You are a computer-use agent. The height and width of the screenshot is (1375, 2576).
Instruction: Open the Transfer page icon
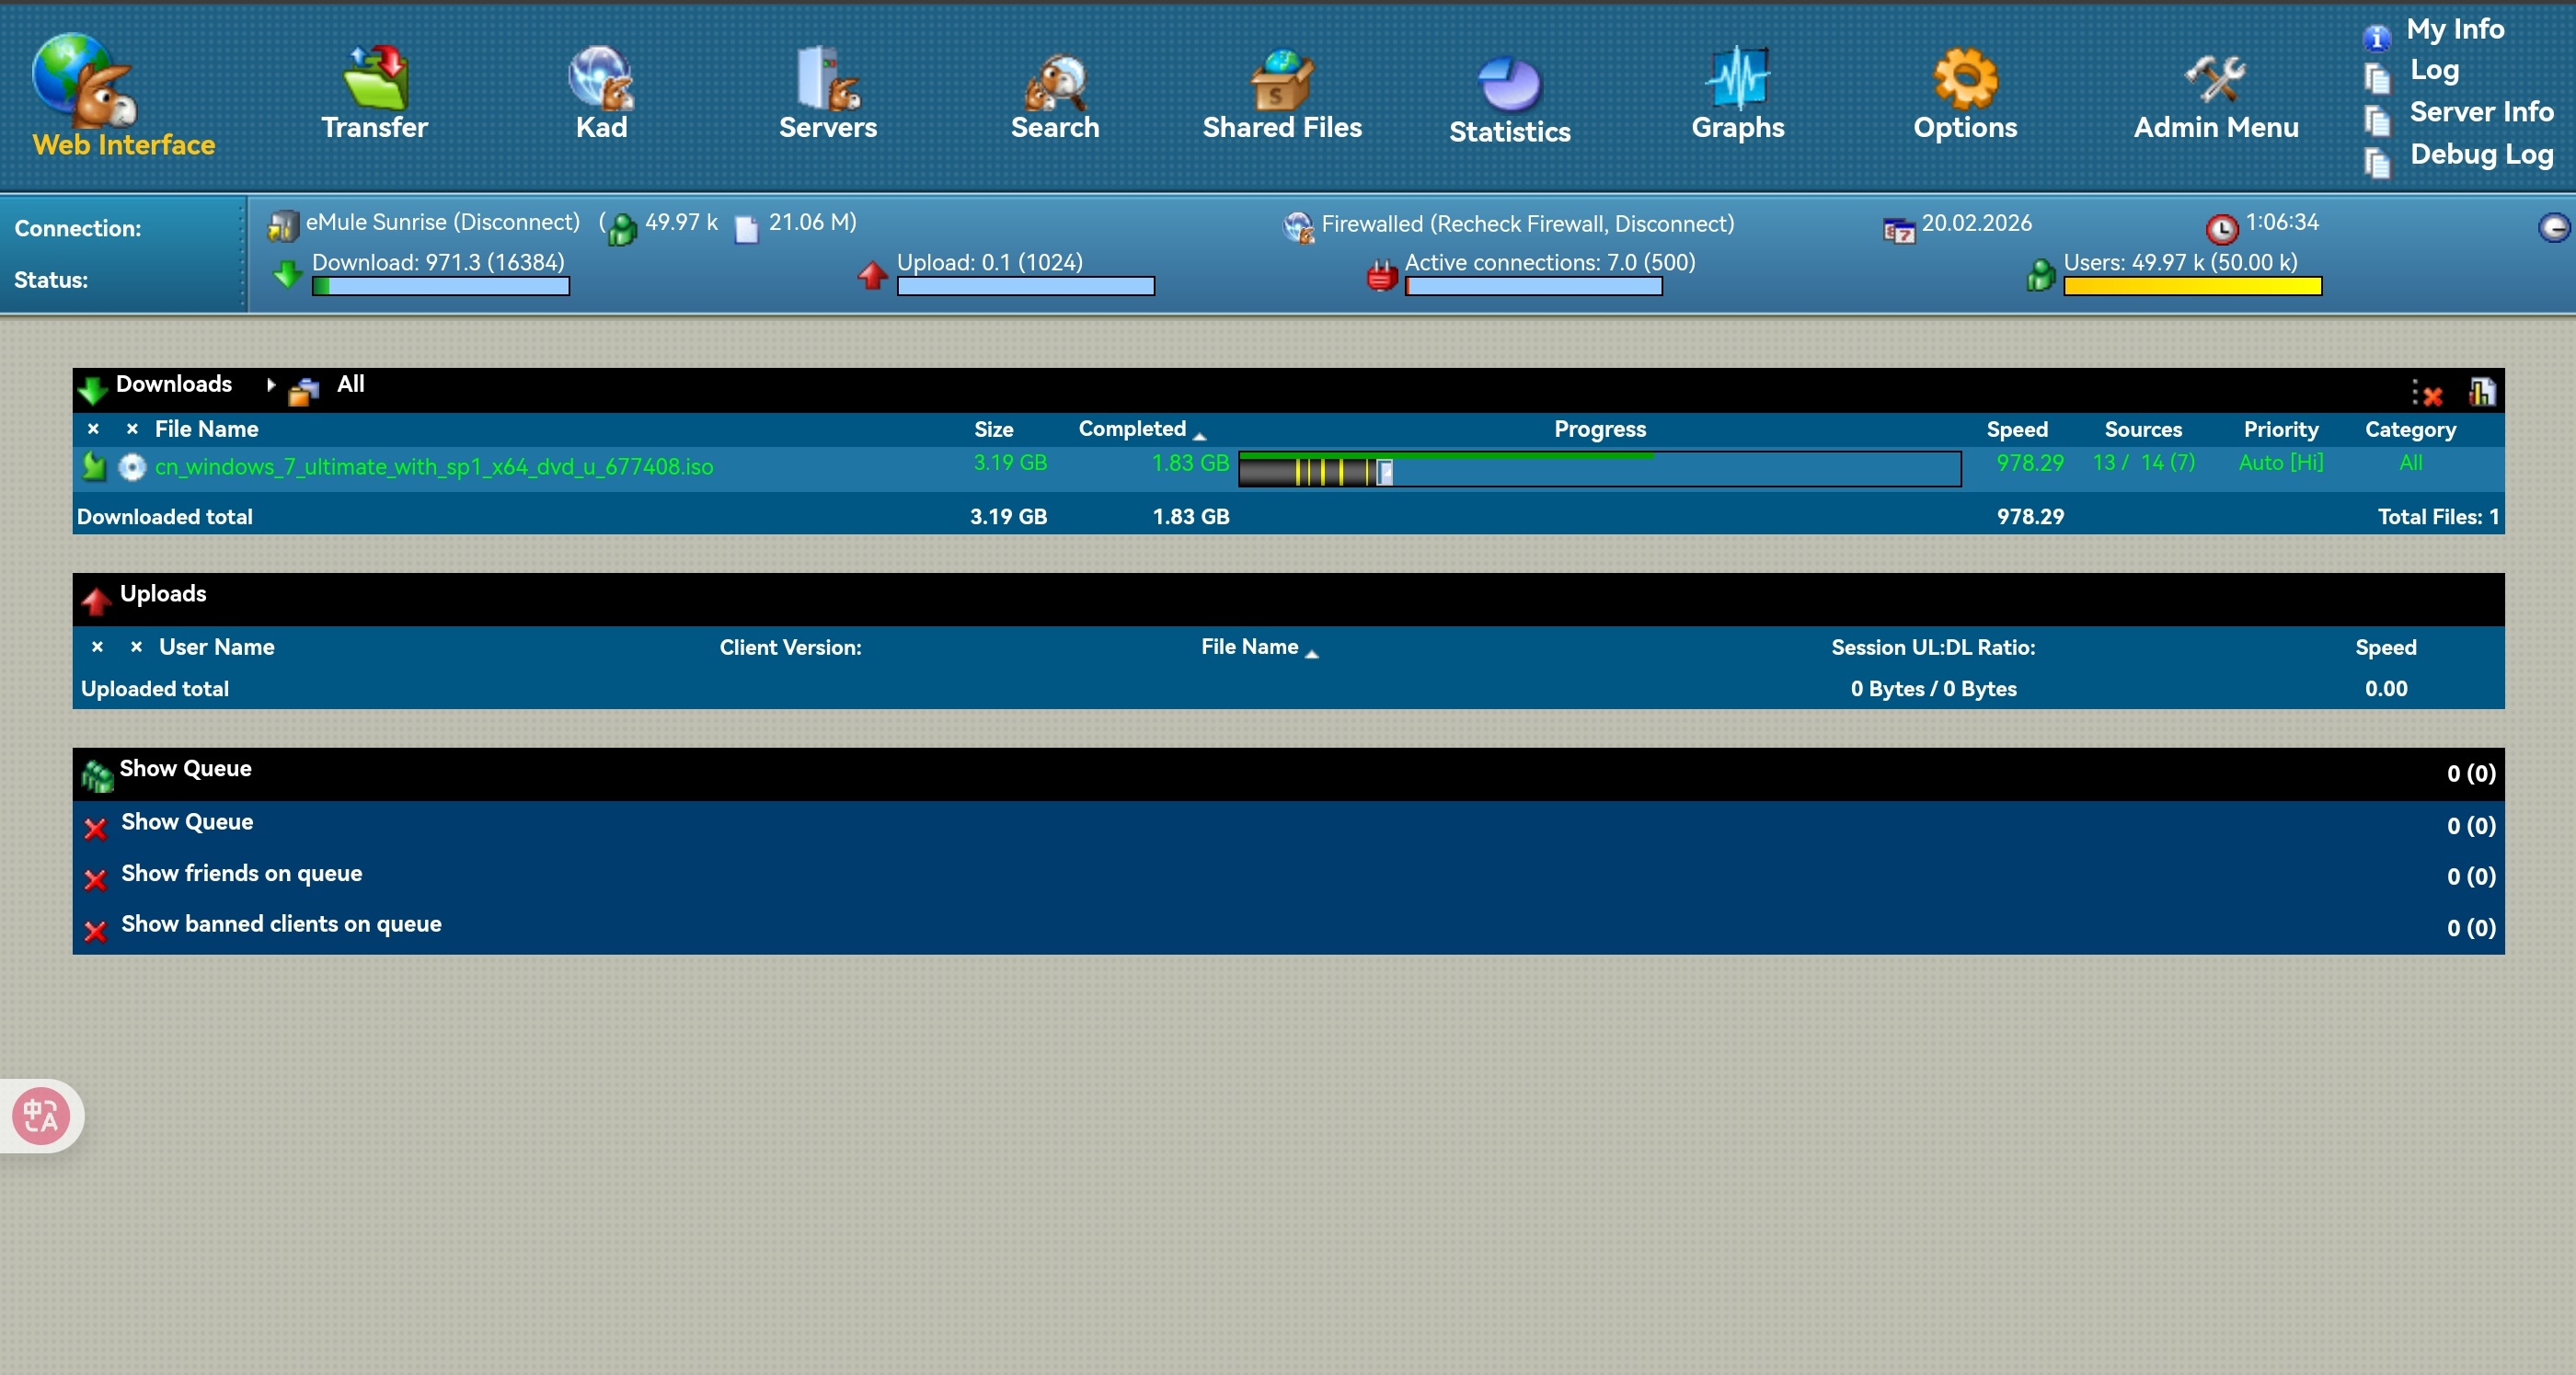[x=374, y=79]
